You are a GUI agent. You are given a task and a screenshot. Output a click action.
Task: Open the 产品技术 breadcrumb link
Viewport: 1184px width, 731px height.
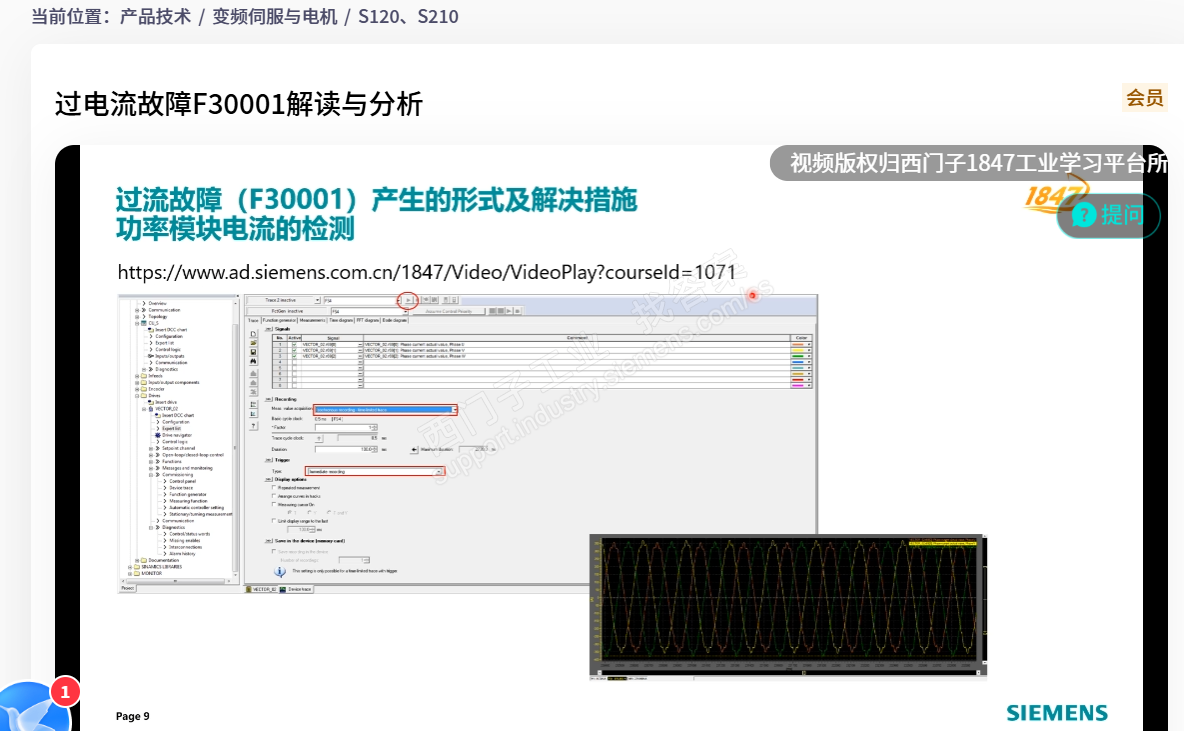pyautogui.click(x=155, y=17)
